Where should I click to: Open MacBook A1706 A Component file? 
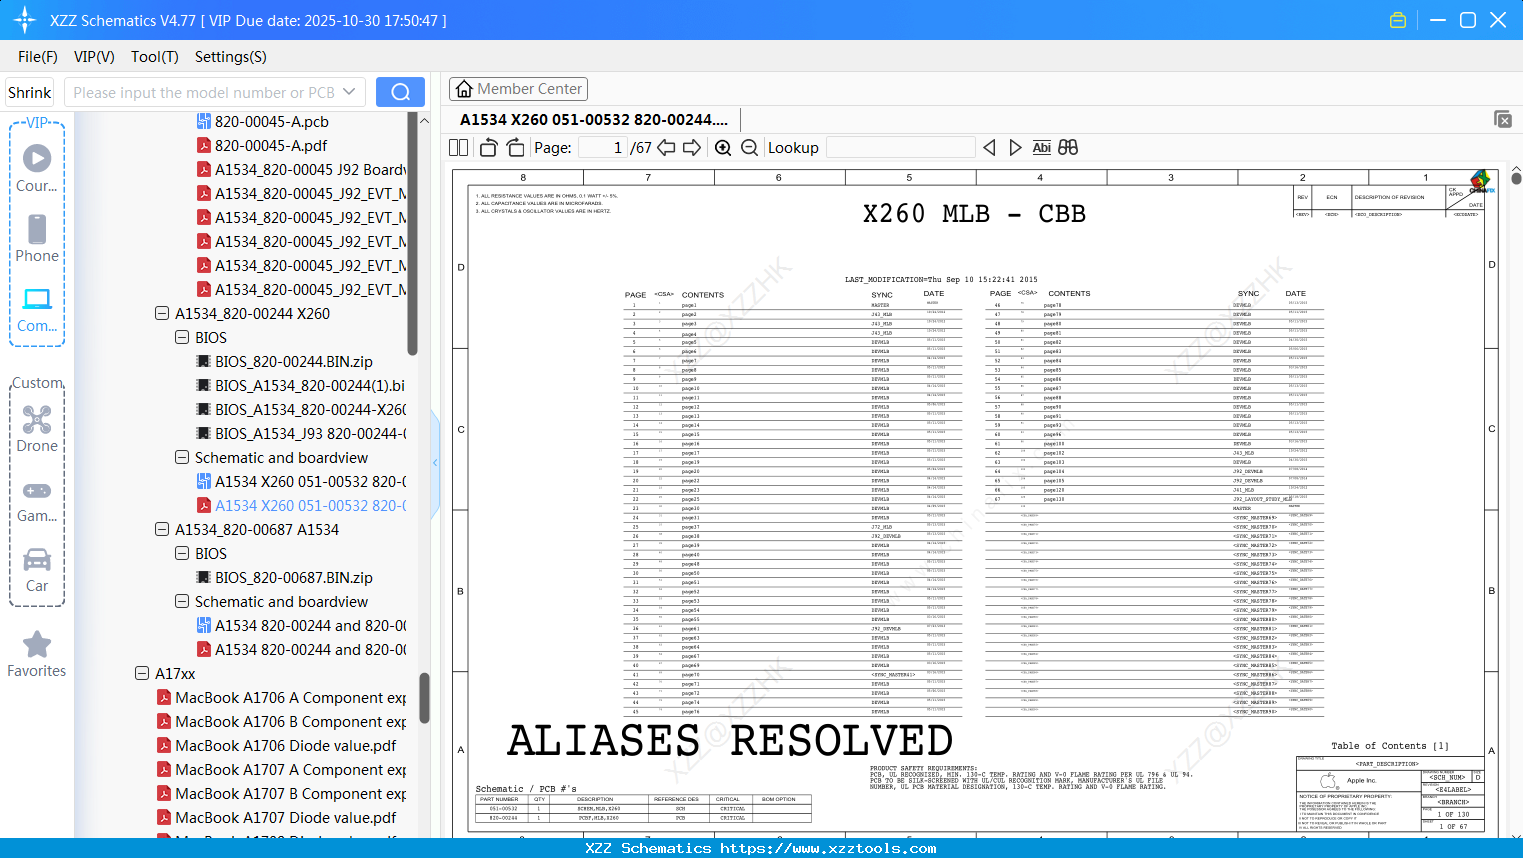[x=281, y=698]
